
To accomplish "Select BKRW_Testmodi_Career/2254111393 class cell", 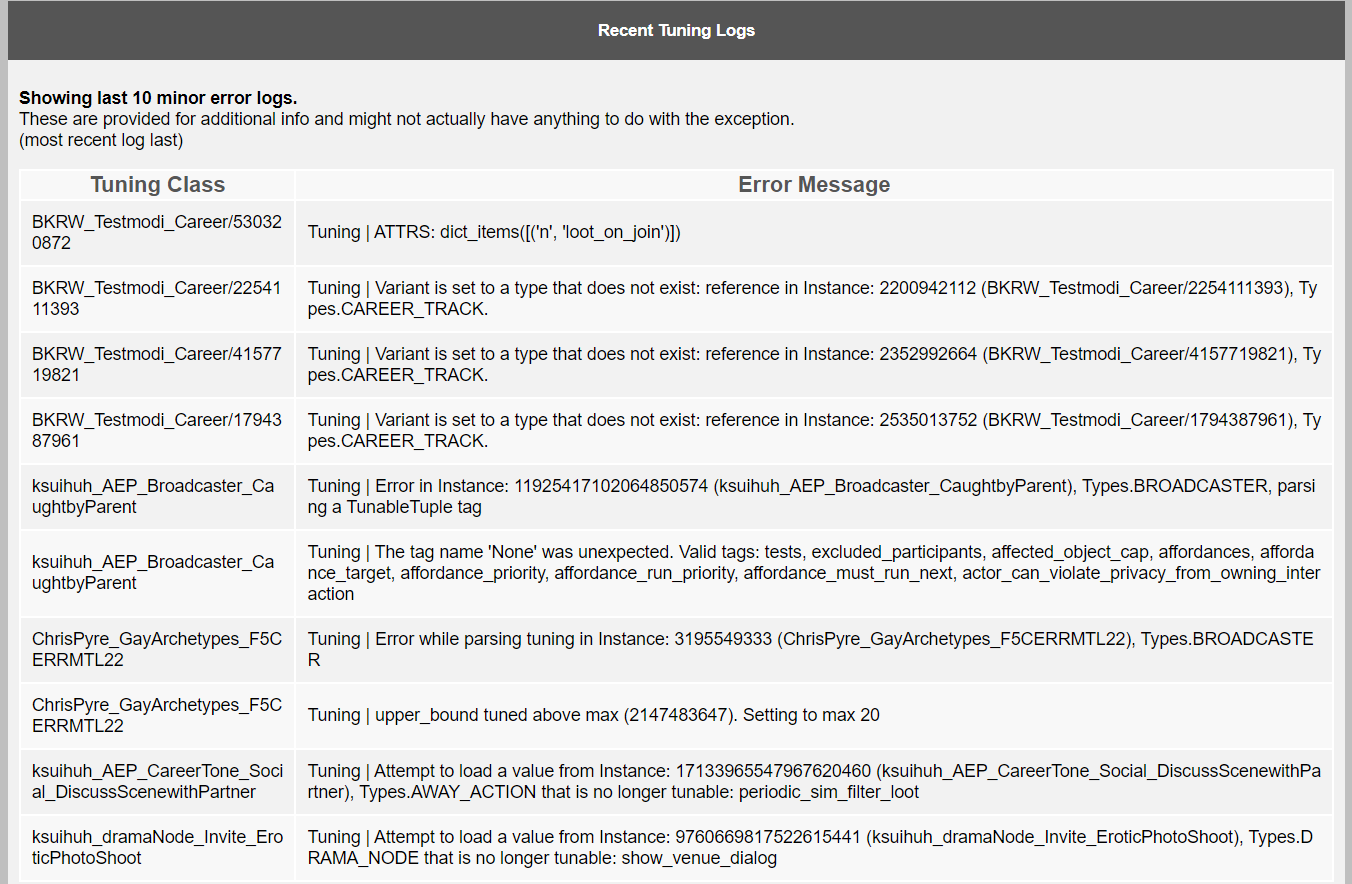I will [x=158, y=299].
